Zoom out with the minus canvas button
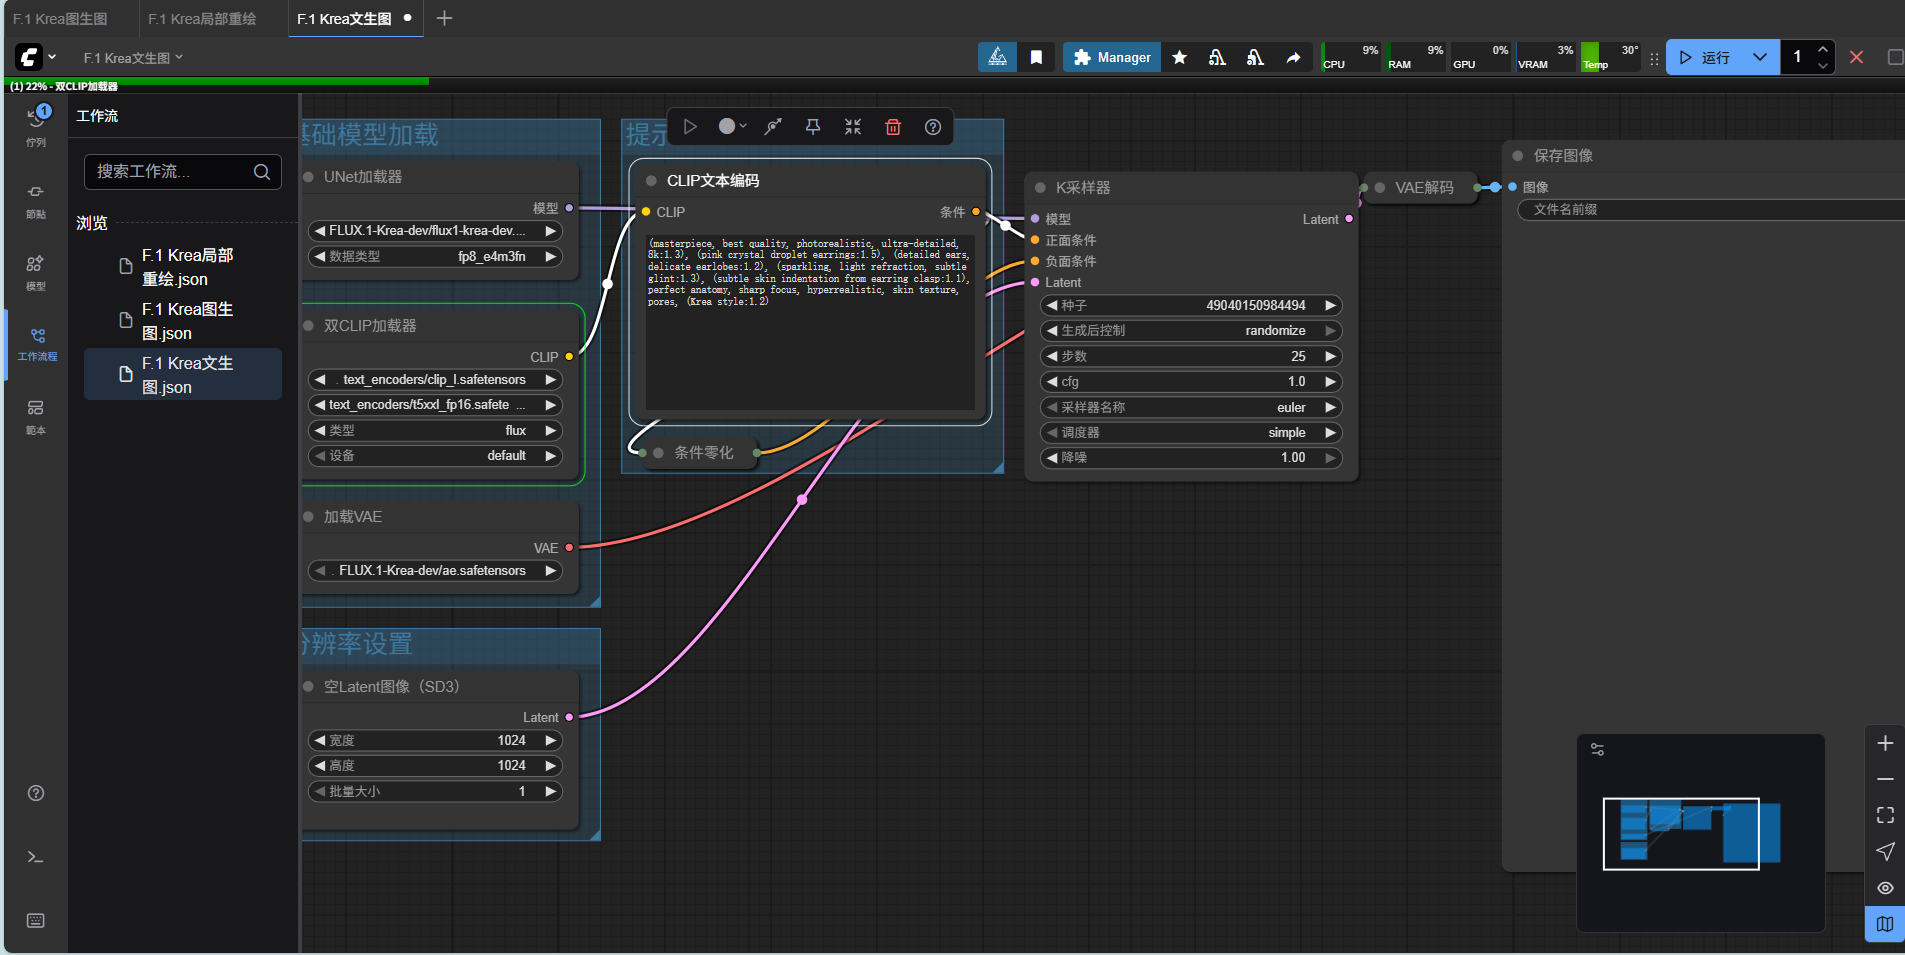 click(x=1885, y=779)
